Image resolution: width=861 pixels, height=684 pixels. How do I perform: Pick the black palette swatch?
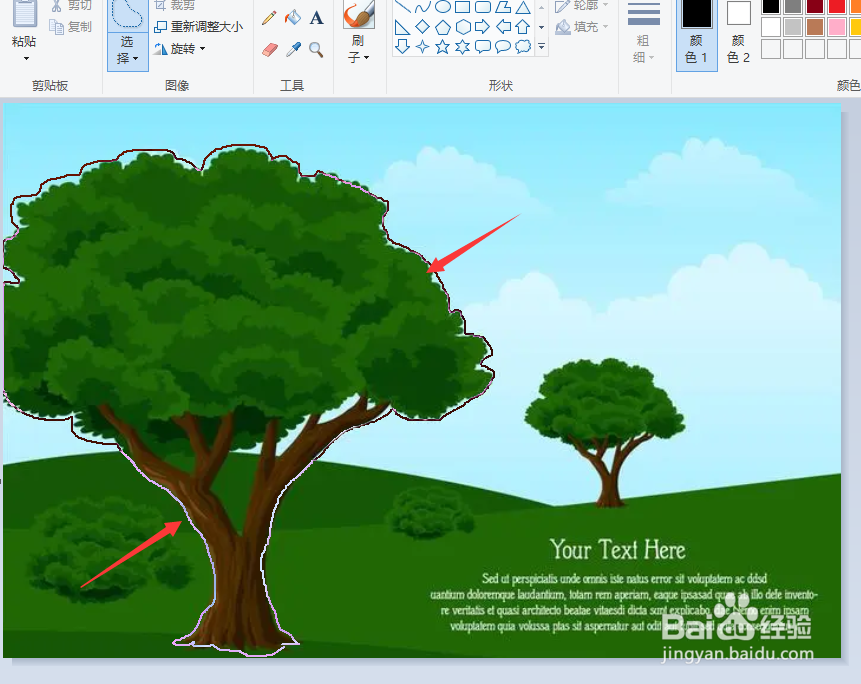(771, 6)
